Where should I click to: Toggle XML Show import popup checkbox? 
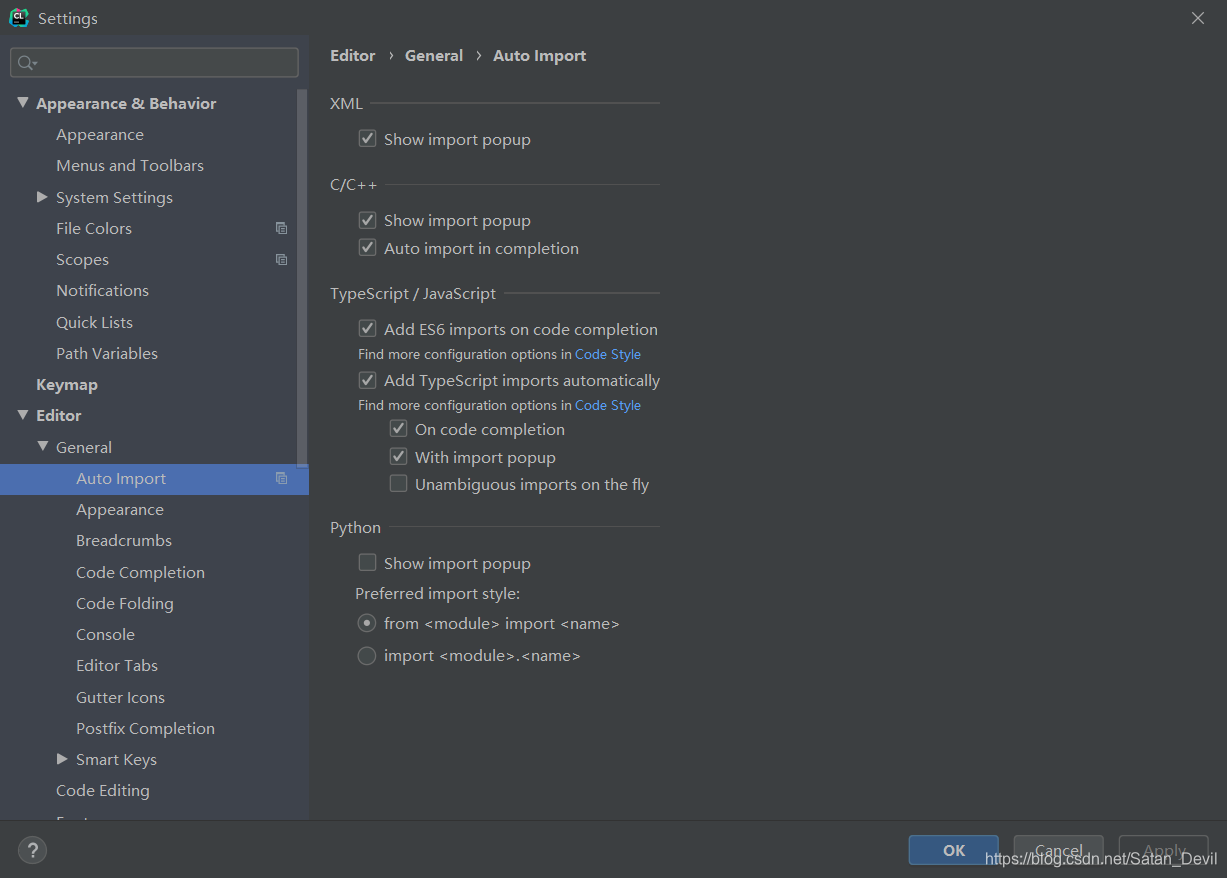(368, 139)
